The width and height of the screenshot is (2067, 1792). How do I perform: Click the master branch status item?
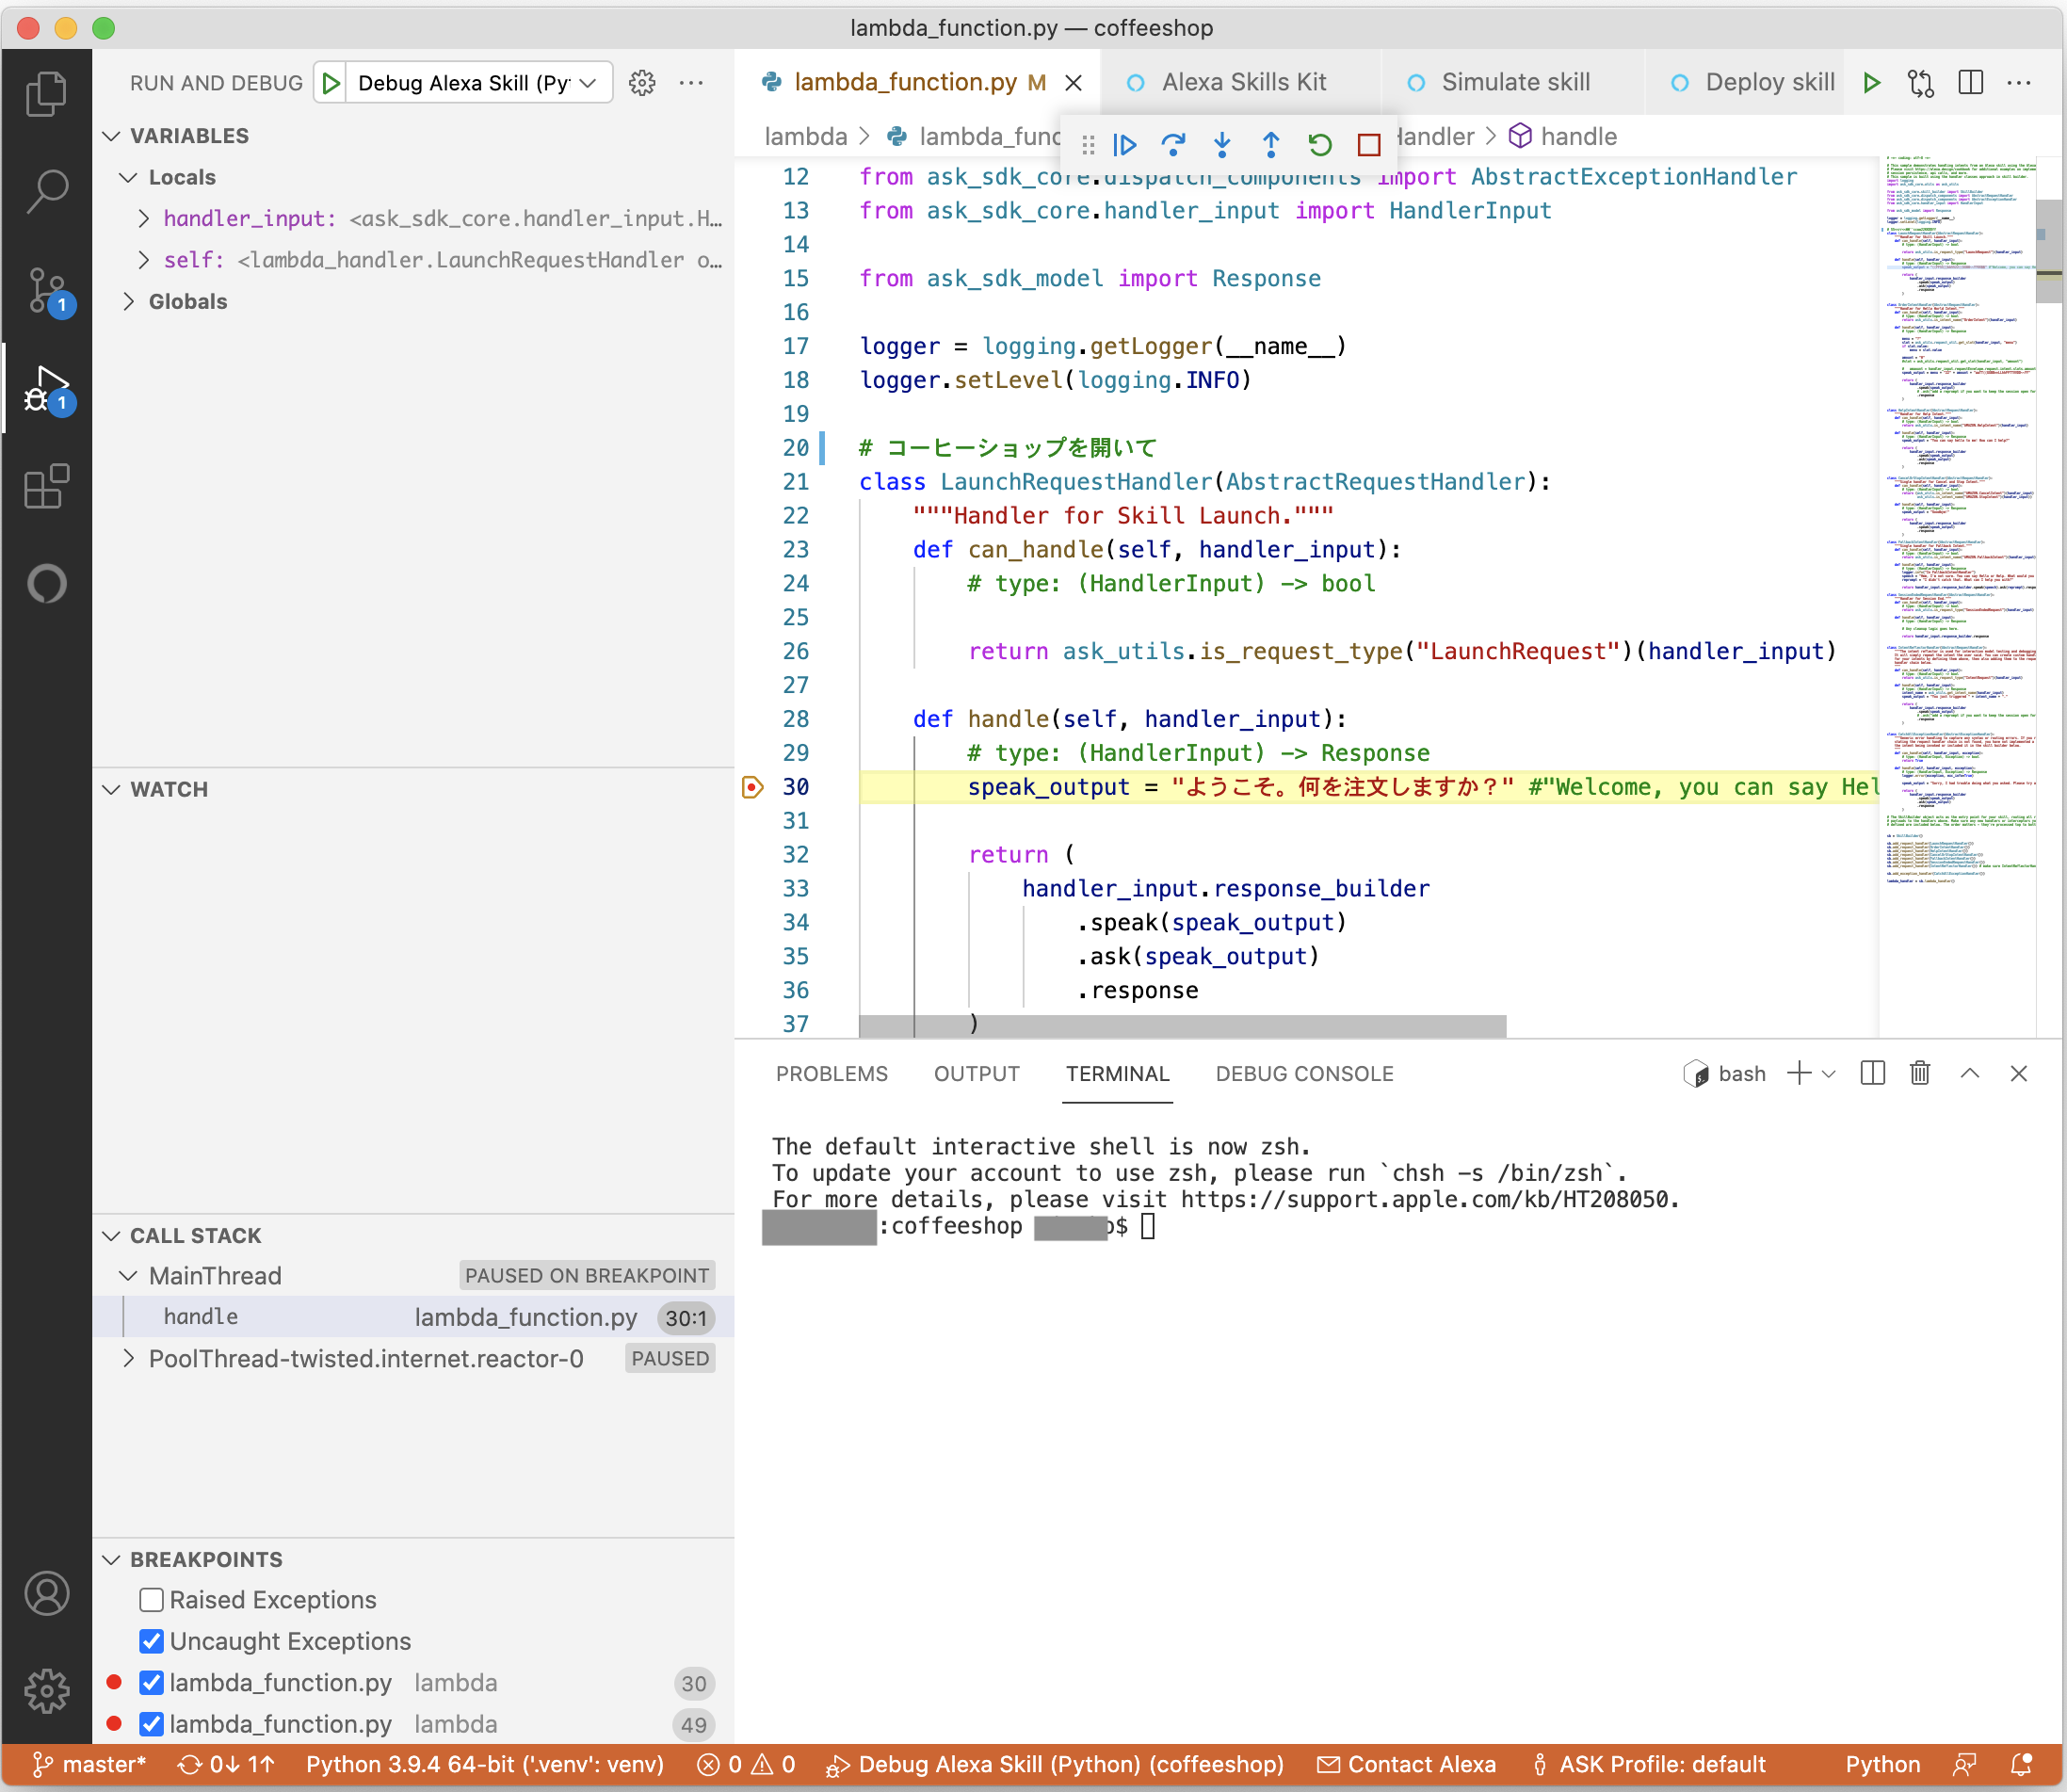[90, 1765]
